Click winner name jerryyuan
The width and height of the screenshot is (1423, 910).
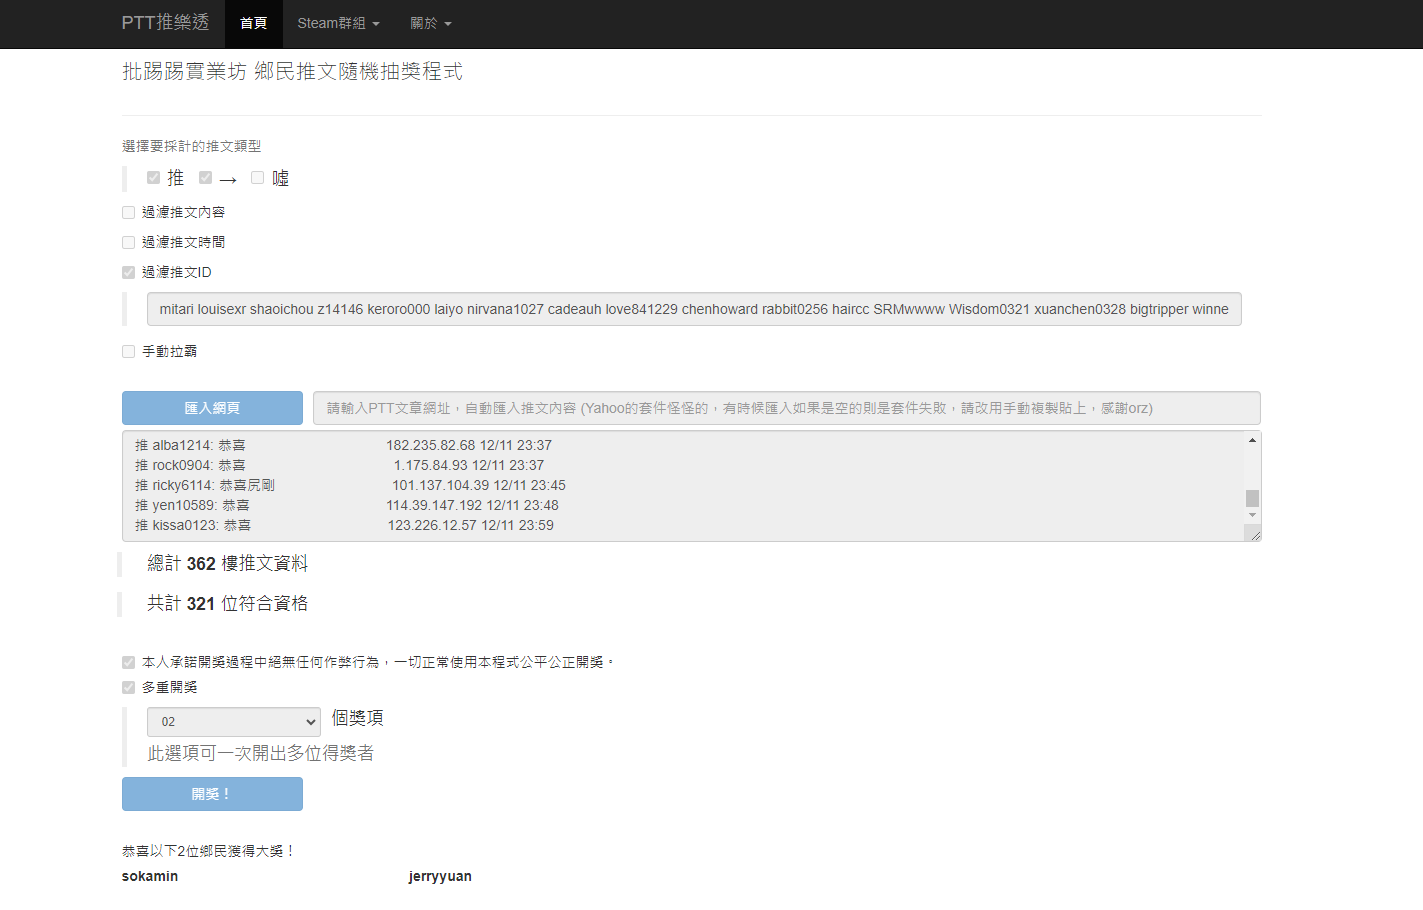pos(440,876)
